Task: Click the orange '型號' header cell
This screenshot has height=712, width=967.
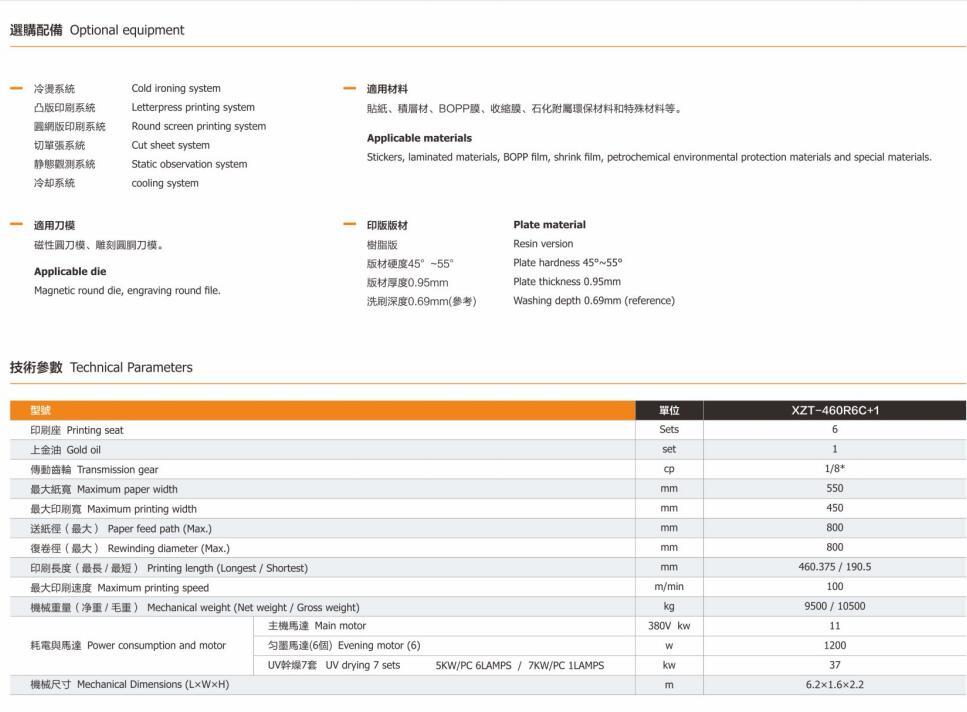Action: coord(323,411)
